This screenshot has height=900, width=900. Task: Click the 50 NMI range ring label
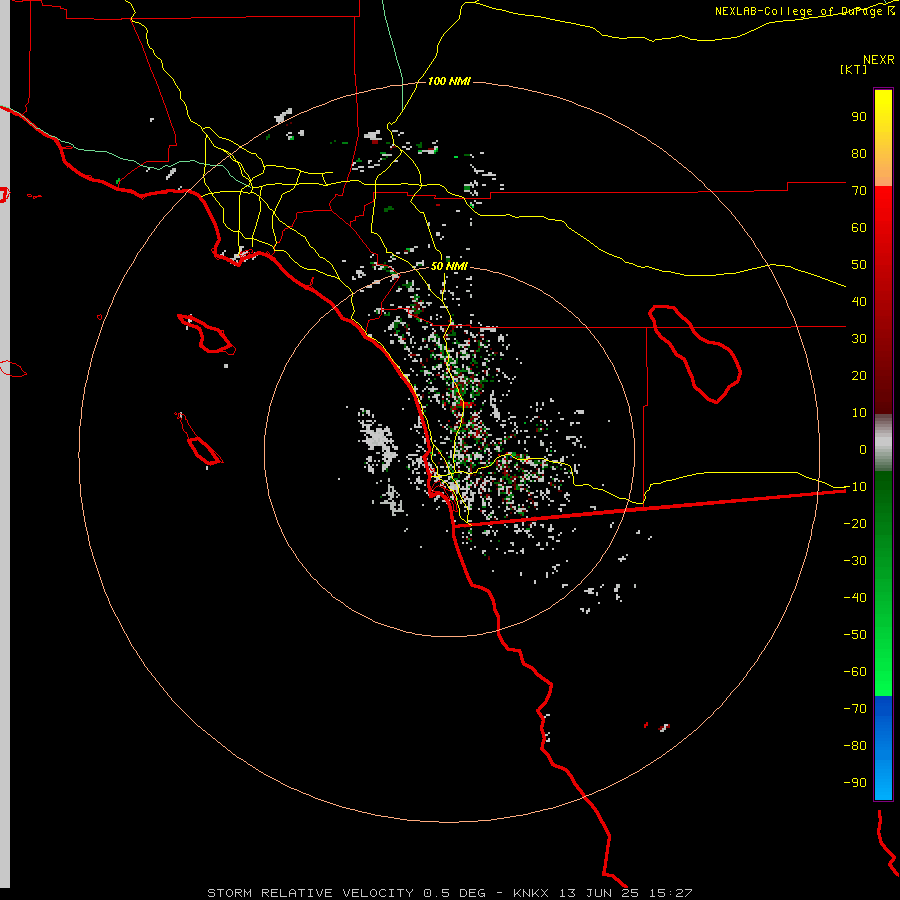[449, 266]
